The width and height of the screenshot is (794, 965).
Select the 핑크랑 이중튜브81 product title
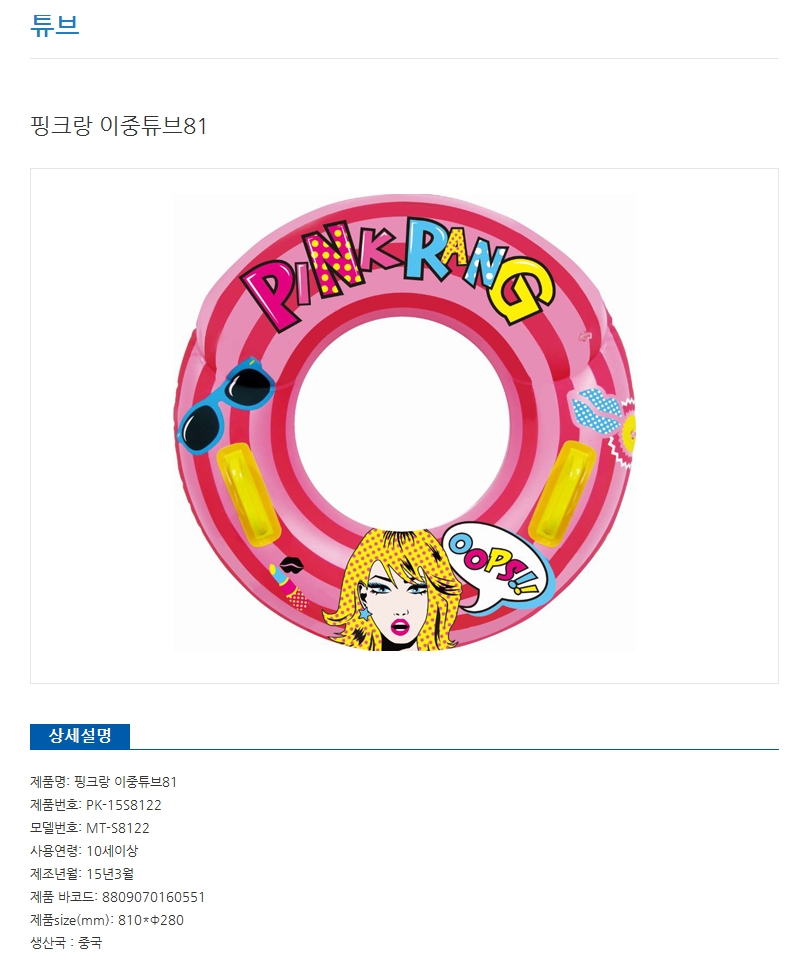pos(119,126)
